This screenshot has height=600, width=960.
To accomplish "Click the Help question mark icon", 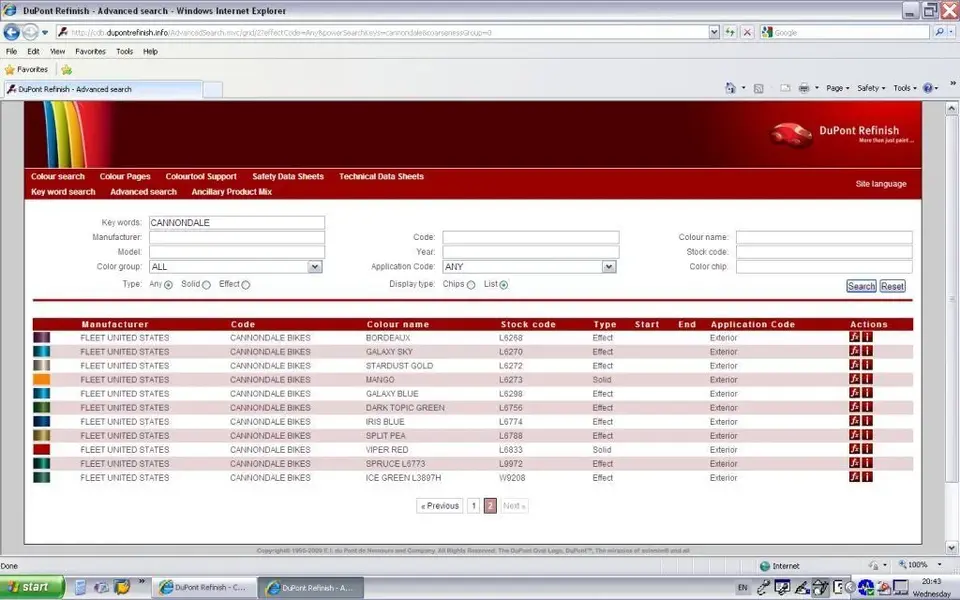I will [x=928, y=88].
